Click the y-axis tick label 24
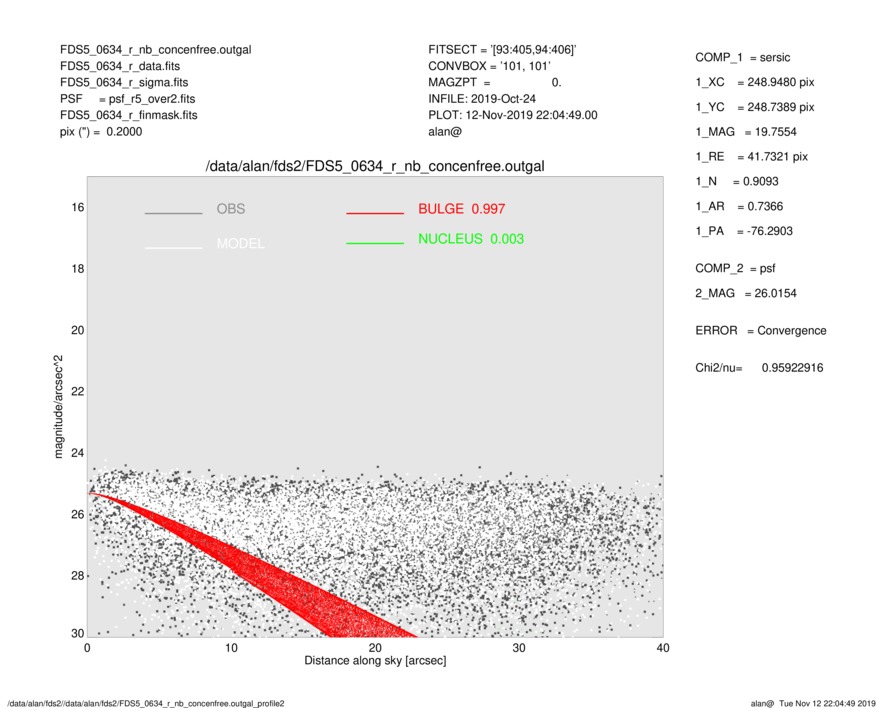The height and width of the screenshot is (708, 885). pos(78,453)
